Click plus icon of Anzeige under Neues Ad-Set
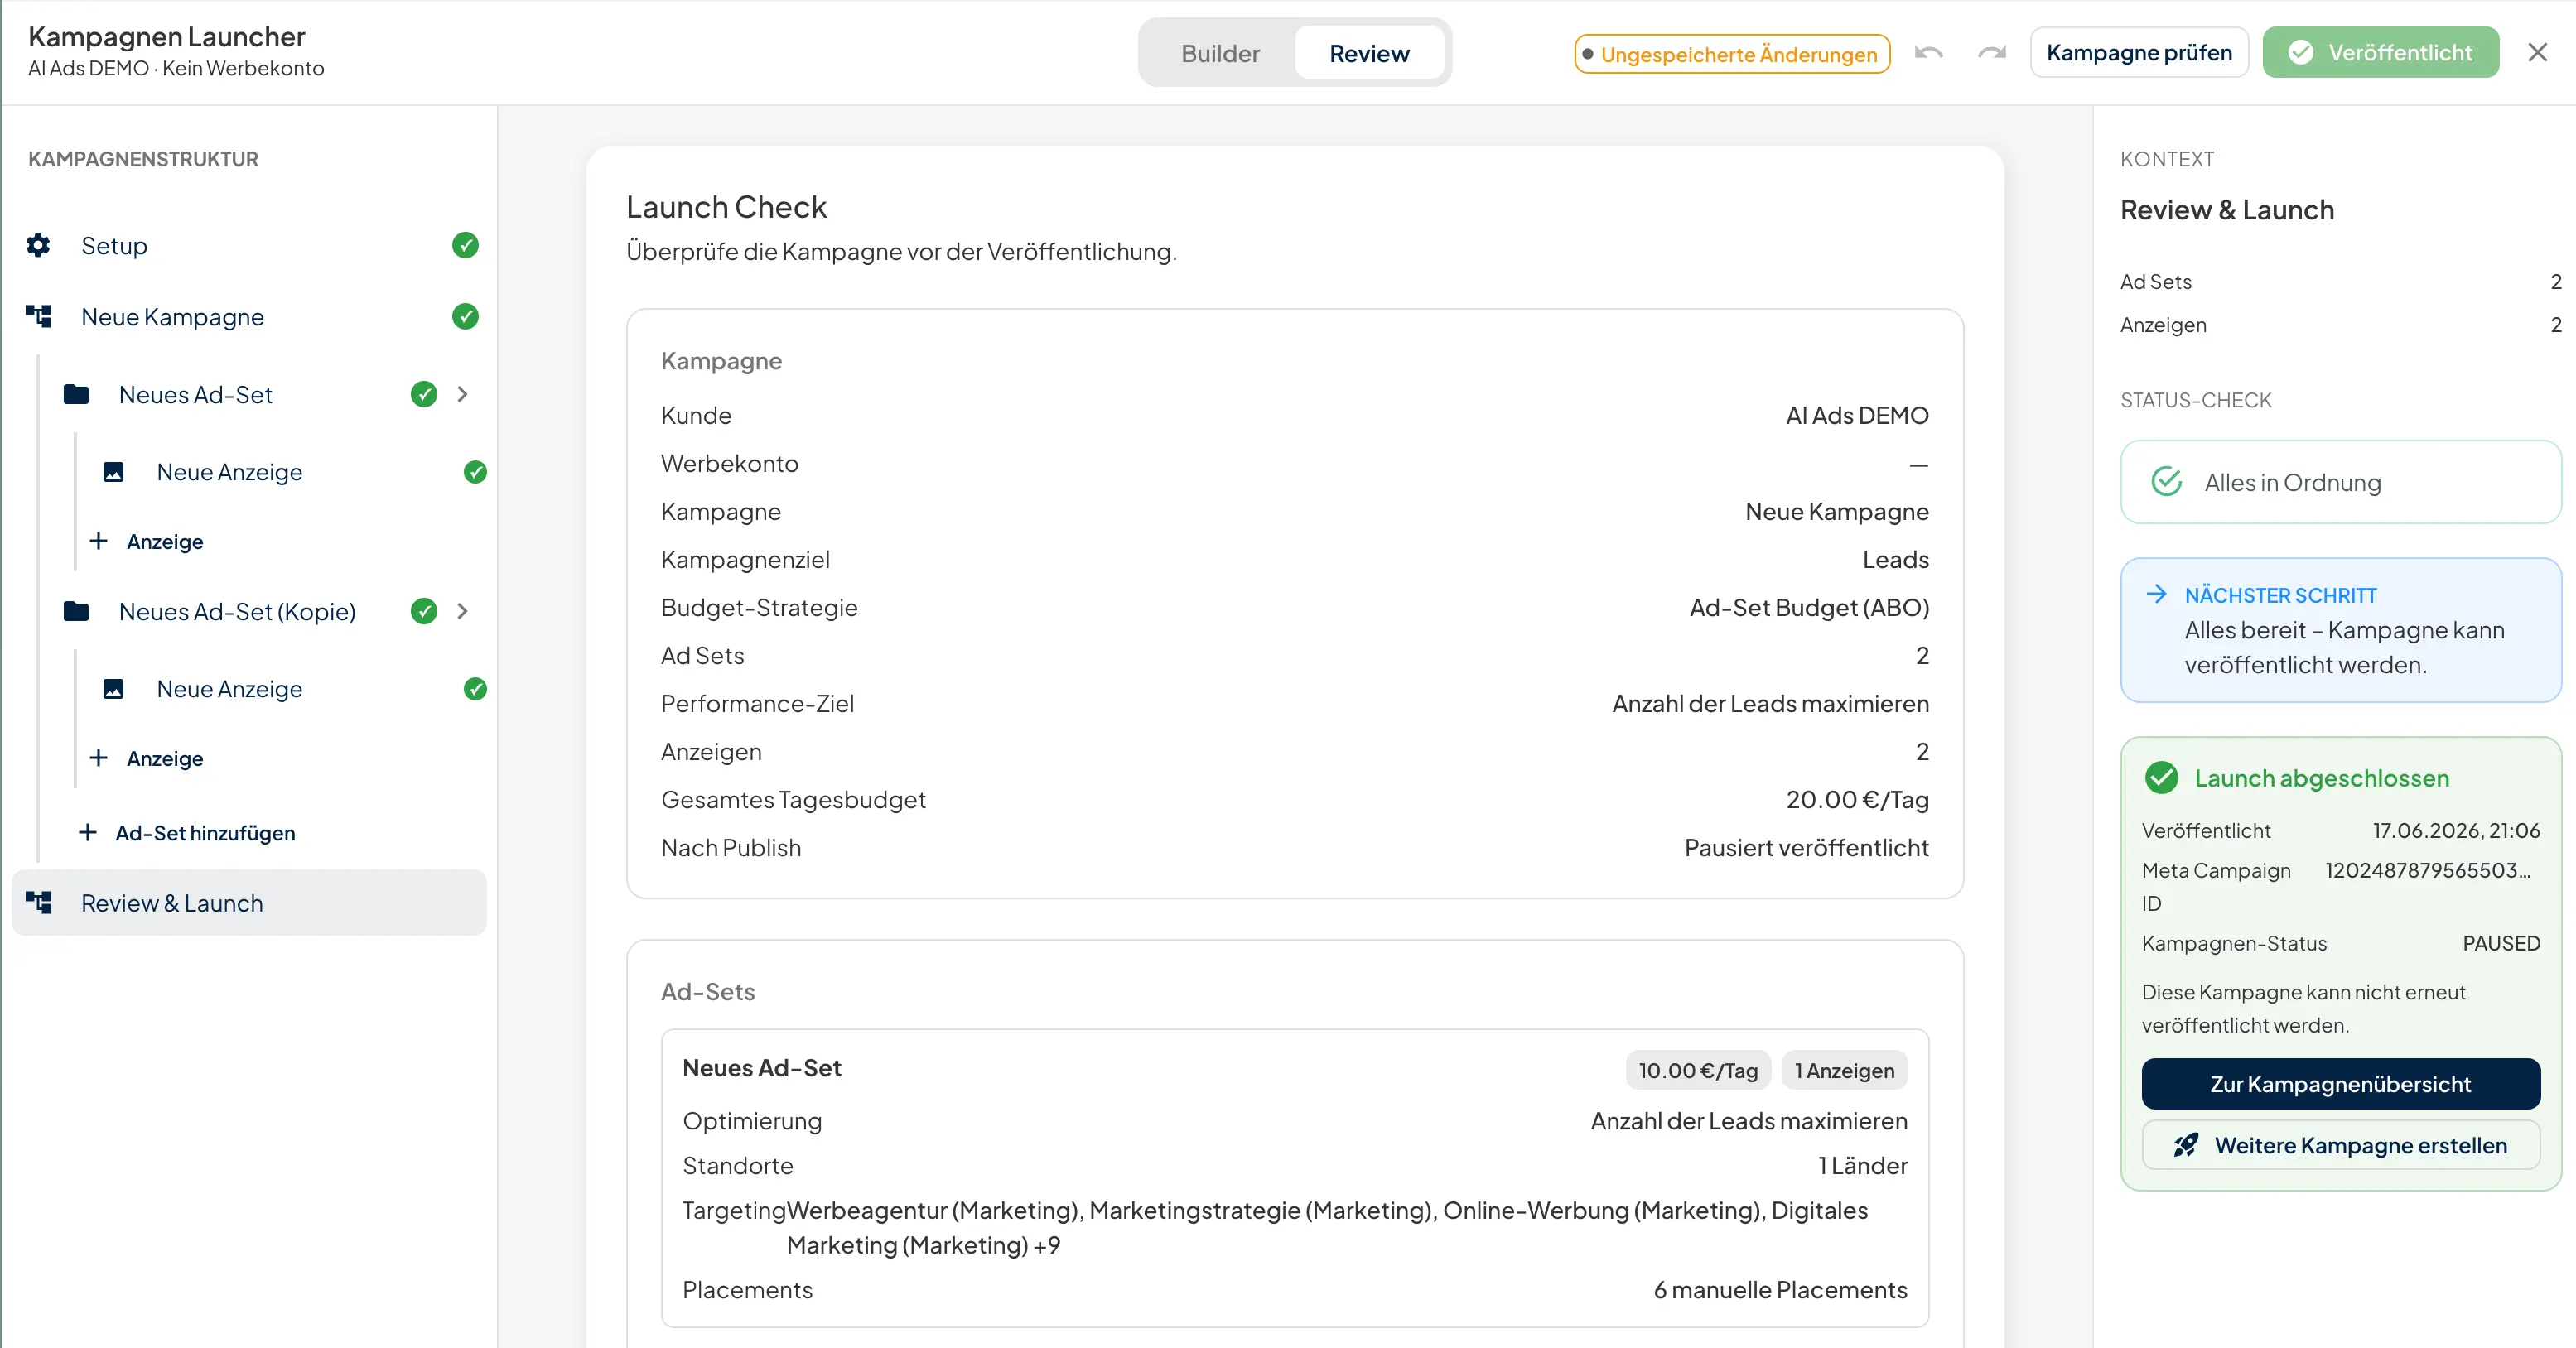The image size is (2576, 1348). (x=98, y=541)
